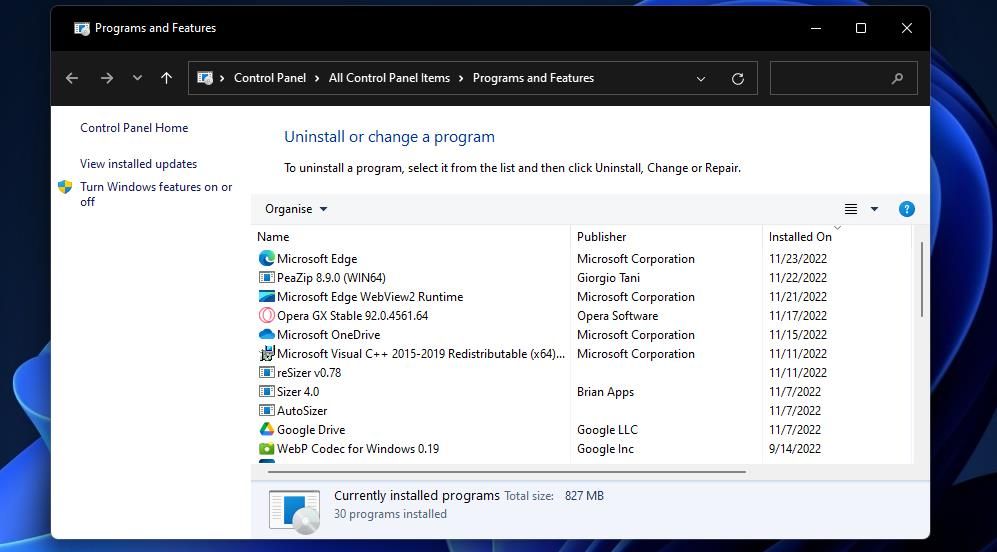Image resolution: width=997 pixels, height=552 pixels.
Task: Maximize the Programs and Features window
Action: tap(861, 28)
